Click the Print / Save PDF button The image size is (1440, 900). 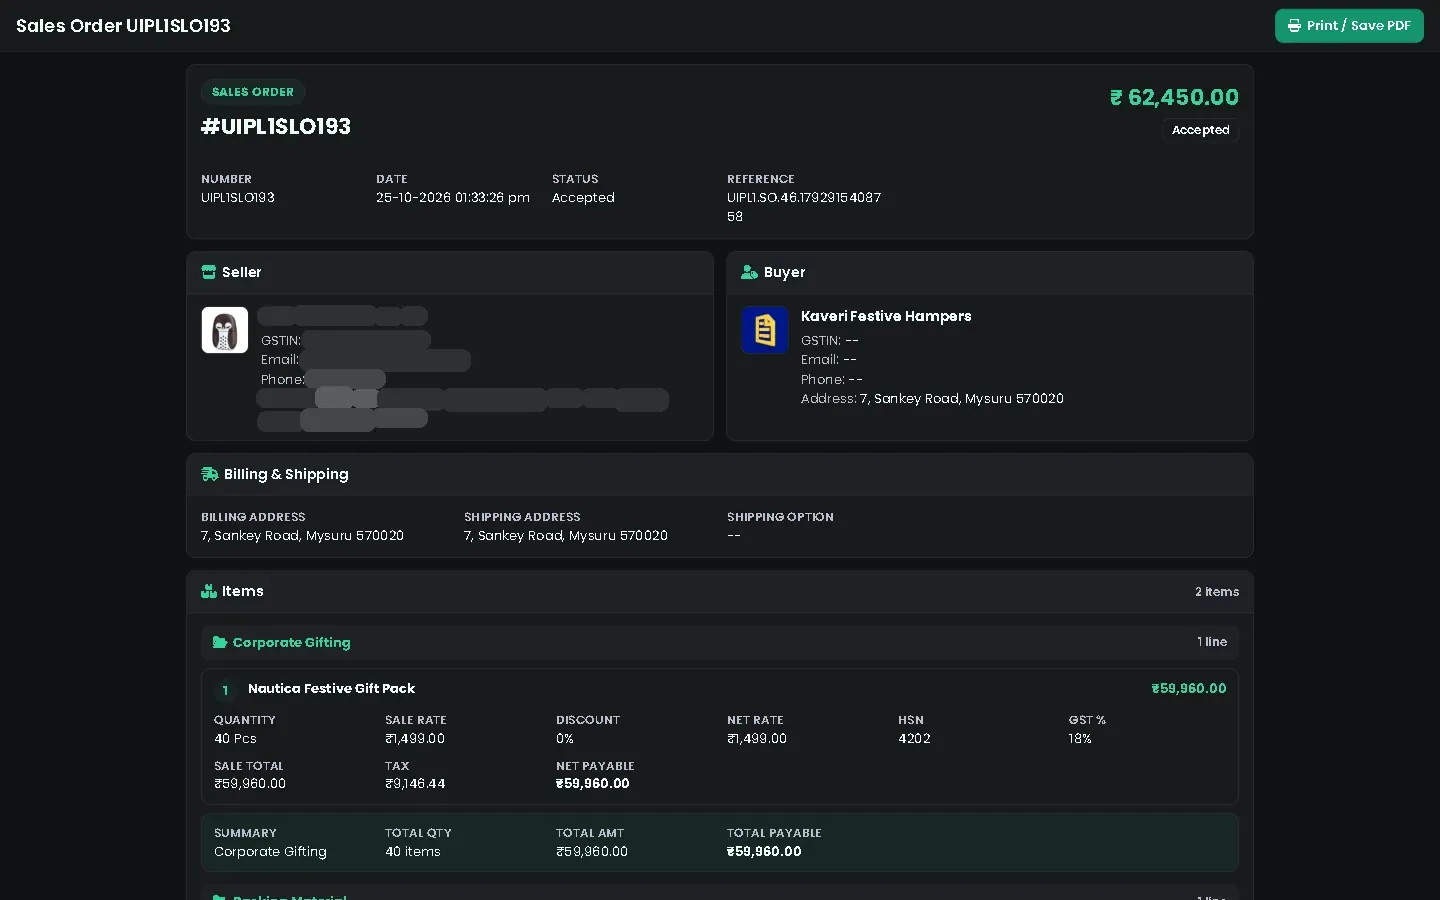(1349, 26)
